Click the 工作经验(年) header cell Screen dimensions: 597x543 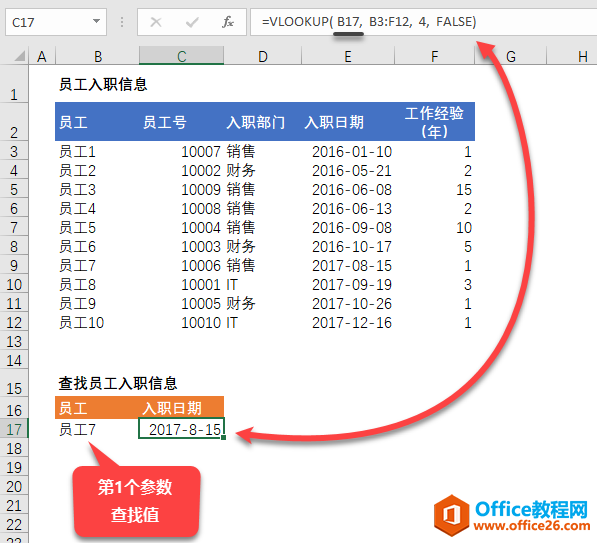coord(434,122)
